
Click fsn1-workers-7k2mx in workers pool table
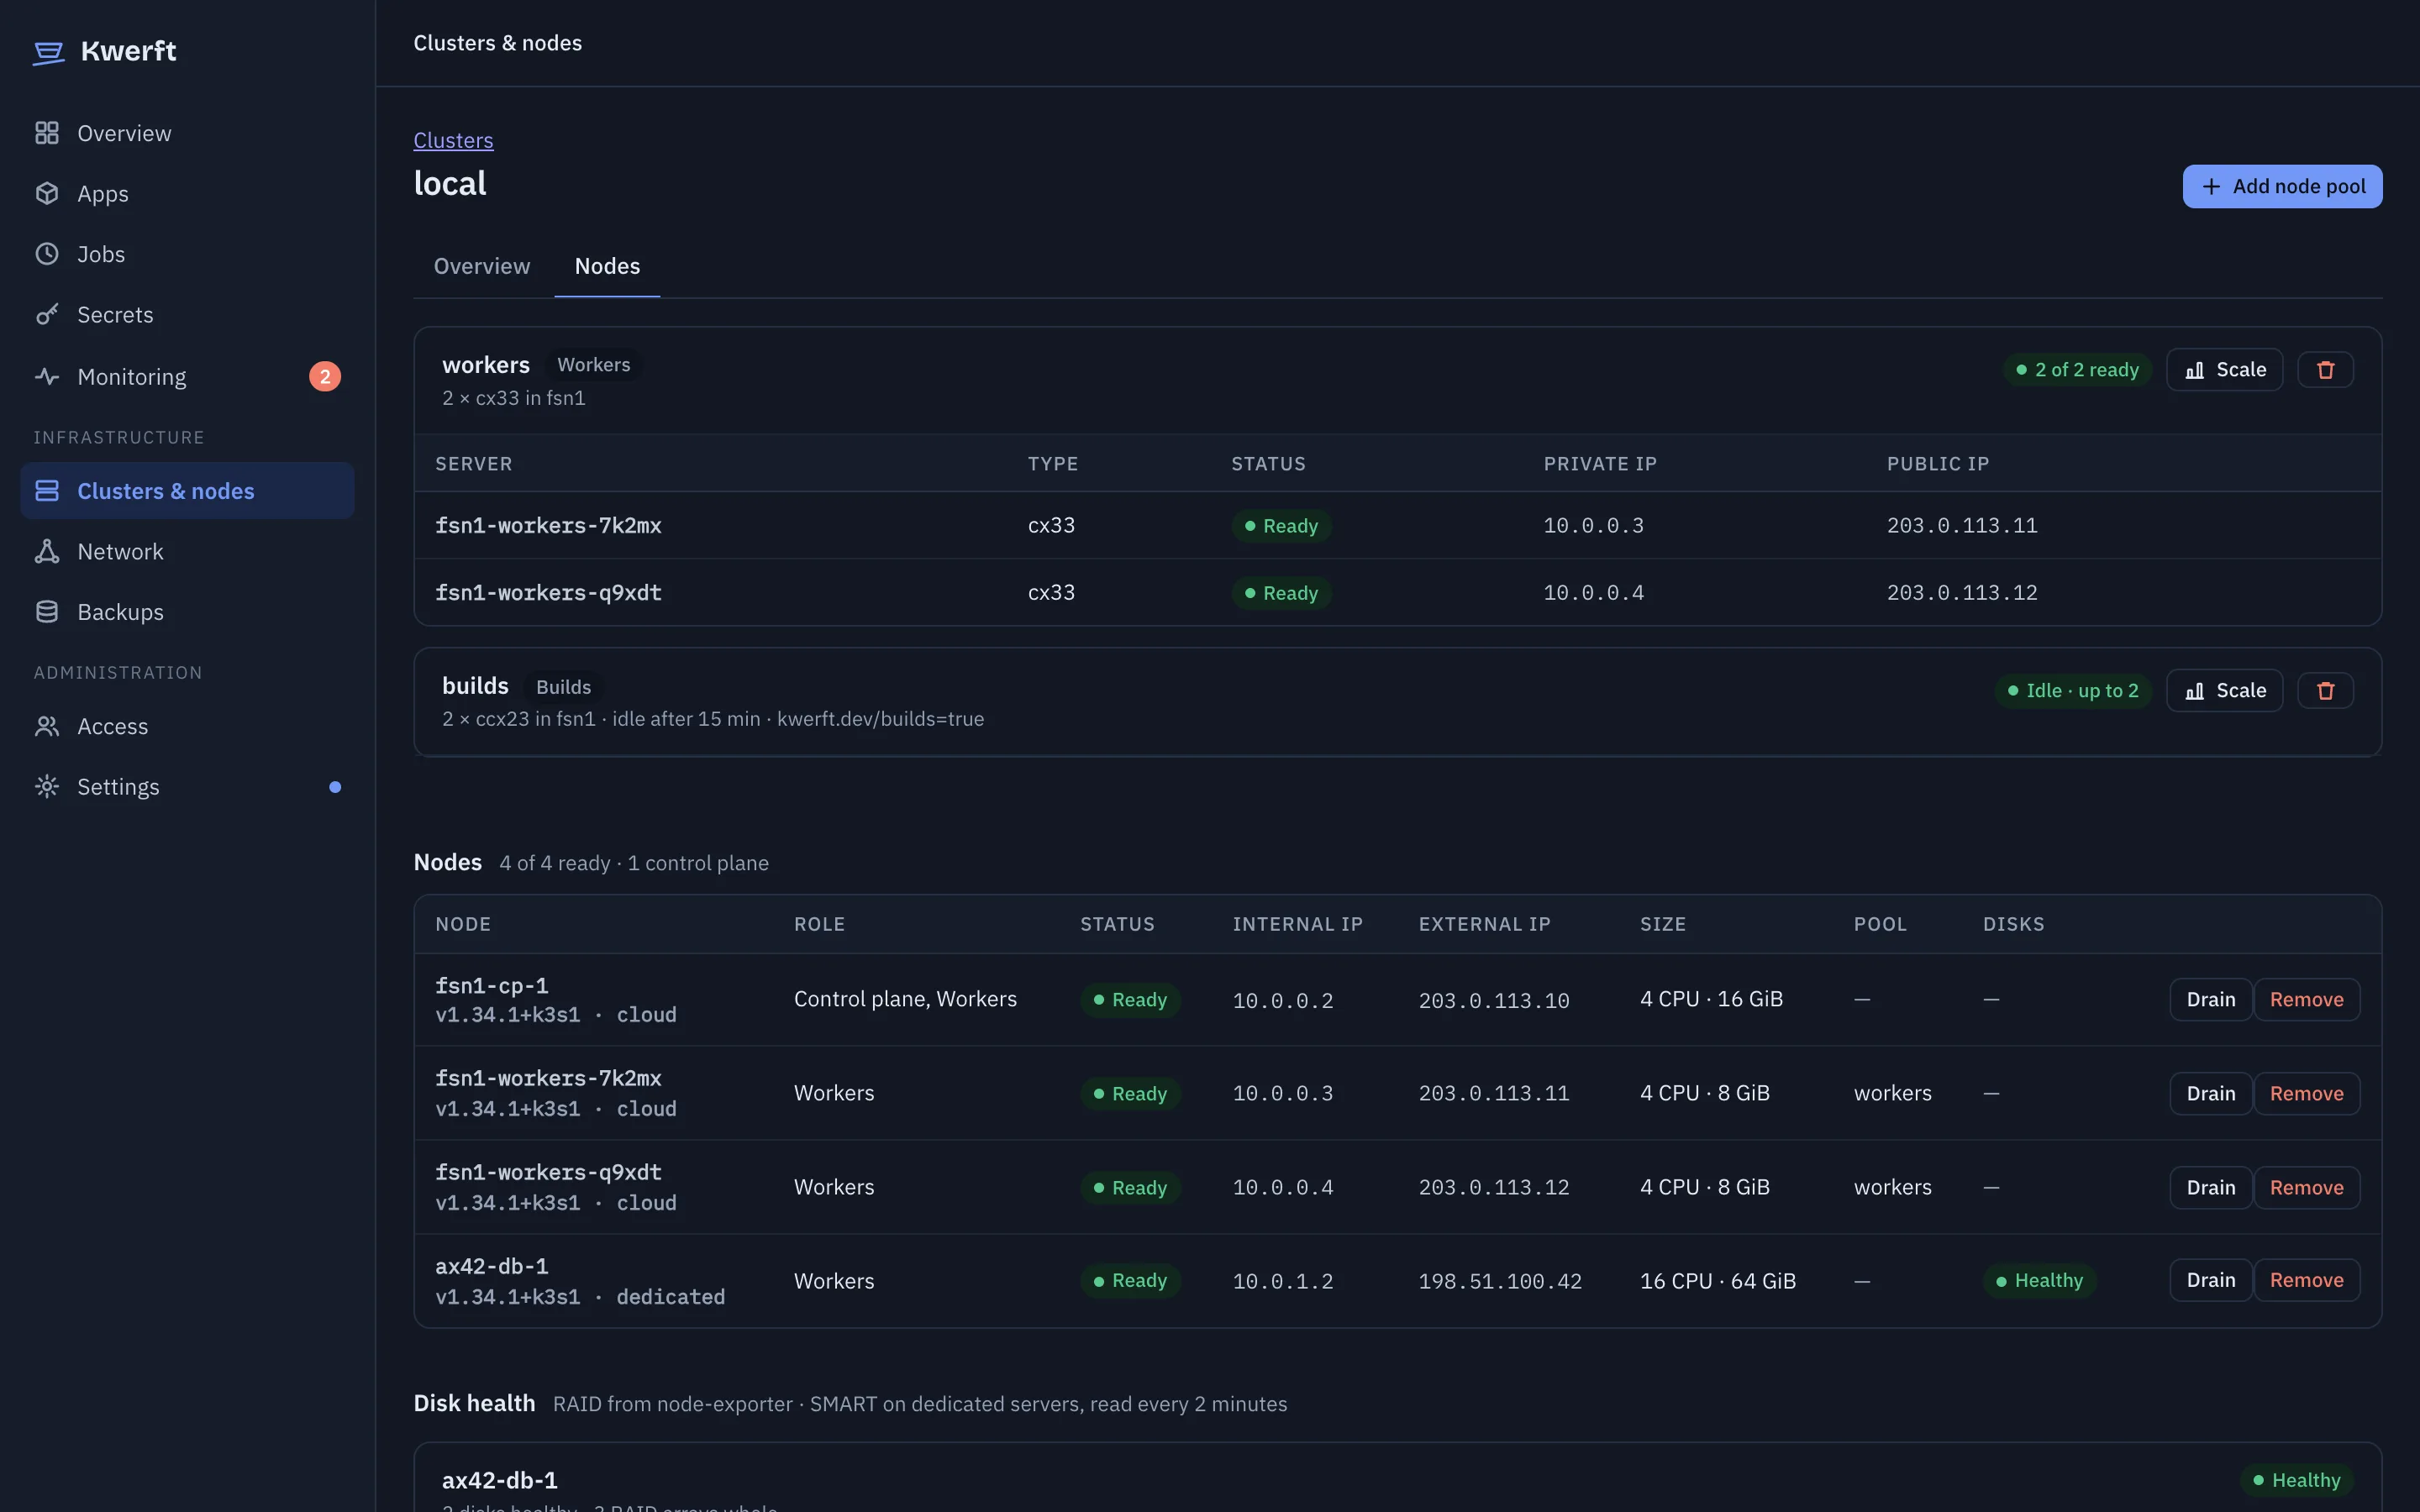(548, 526)
